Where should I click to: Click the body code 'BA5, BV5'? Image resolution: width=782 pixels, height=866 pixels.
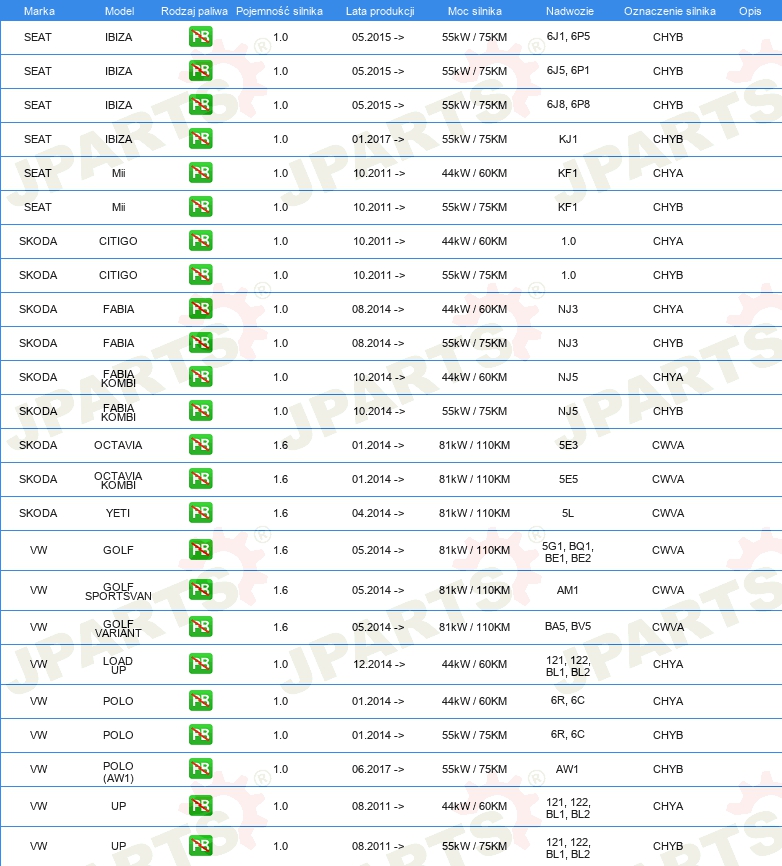click(568, 626)
